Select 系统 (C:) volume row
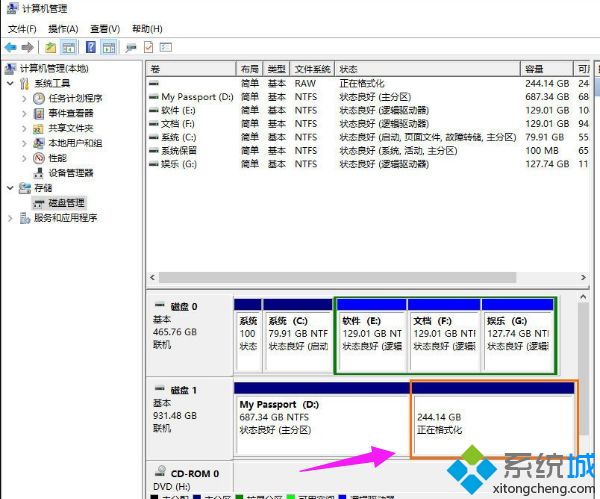The image size is (600, 499). pyautogui.click(x=369, y=137)
